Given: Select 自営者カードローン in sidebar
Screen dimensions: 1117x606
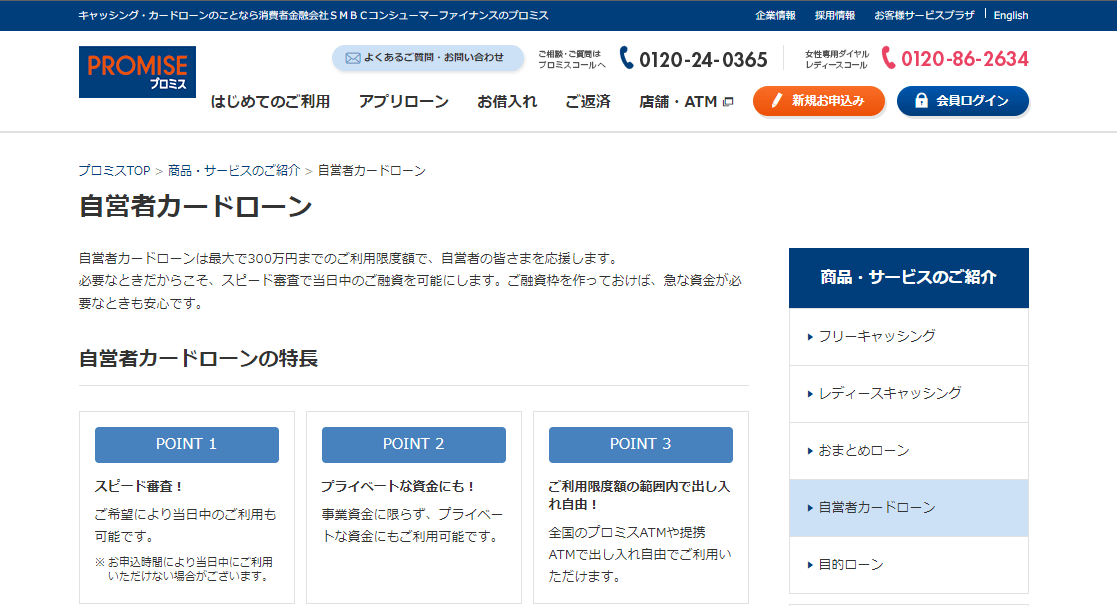Looking at the screenshot, I should click(x=909, y=508).
